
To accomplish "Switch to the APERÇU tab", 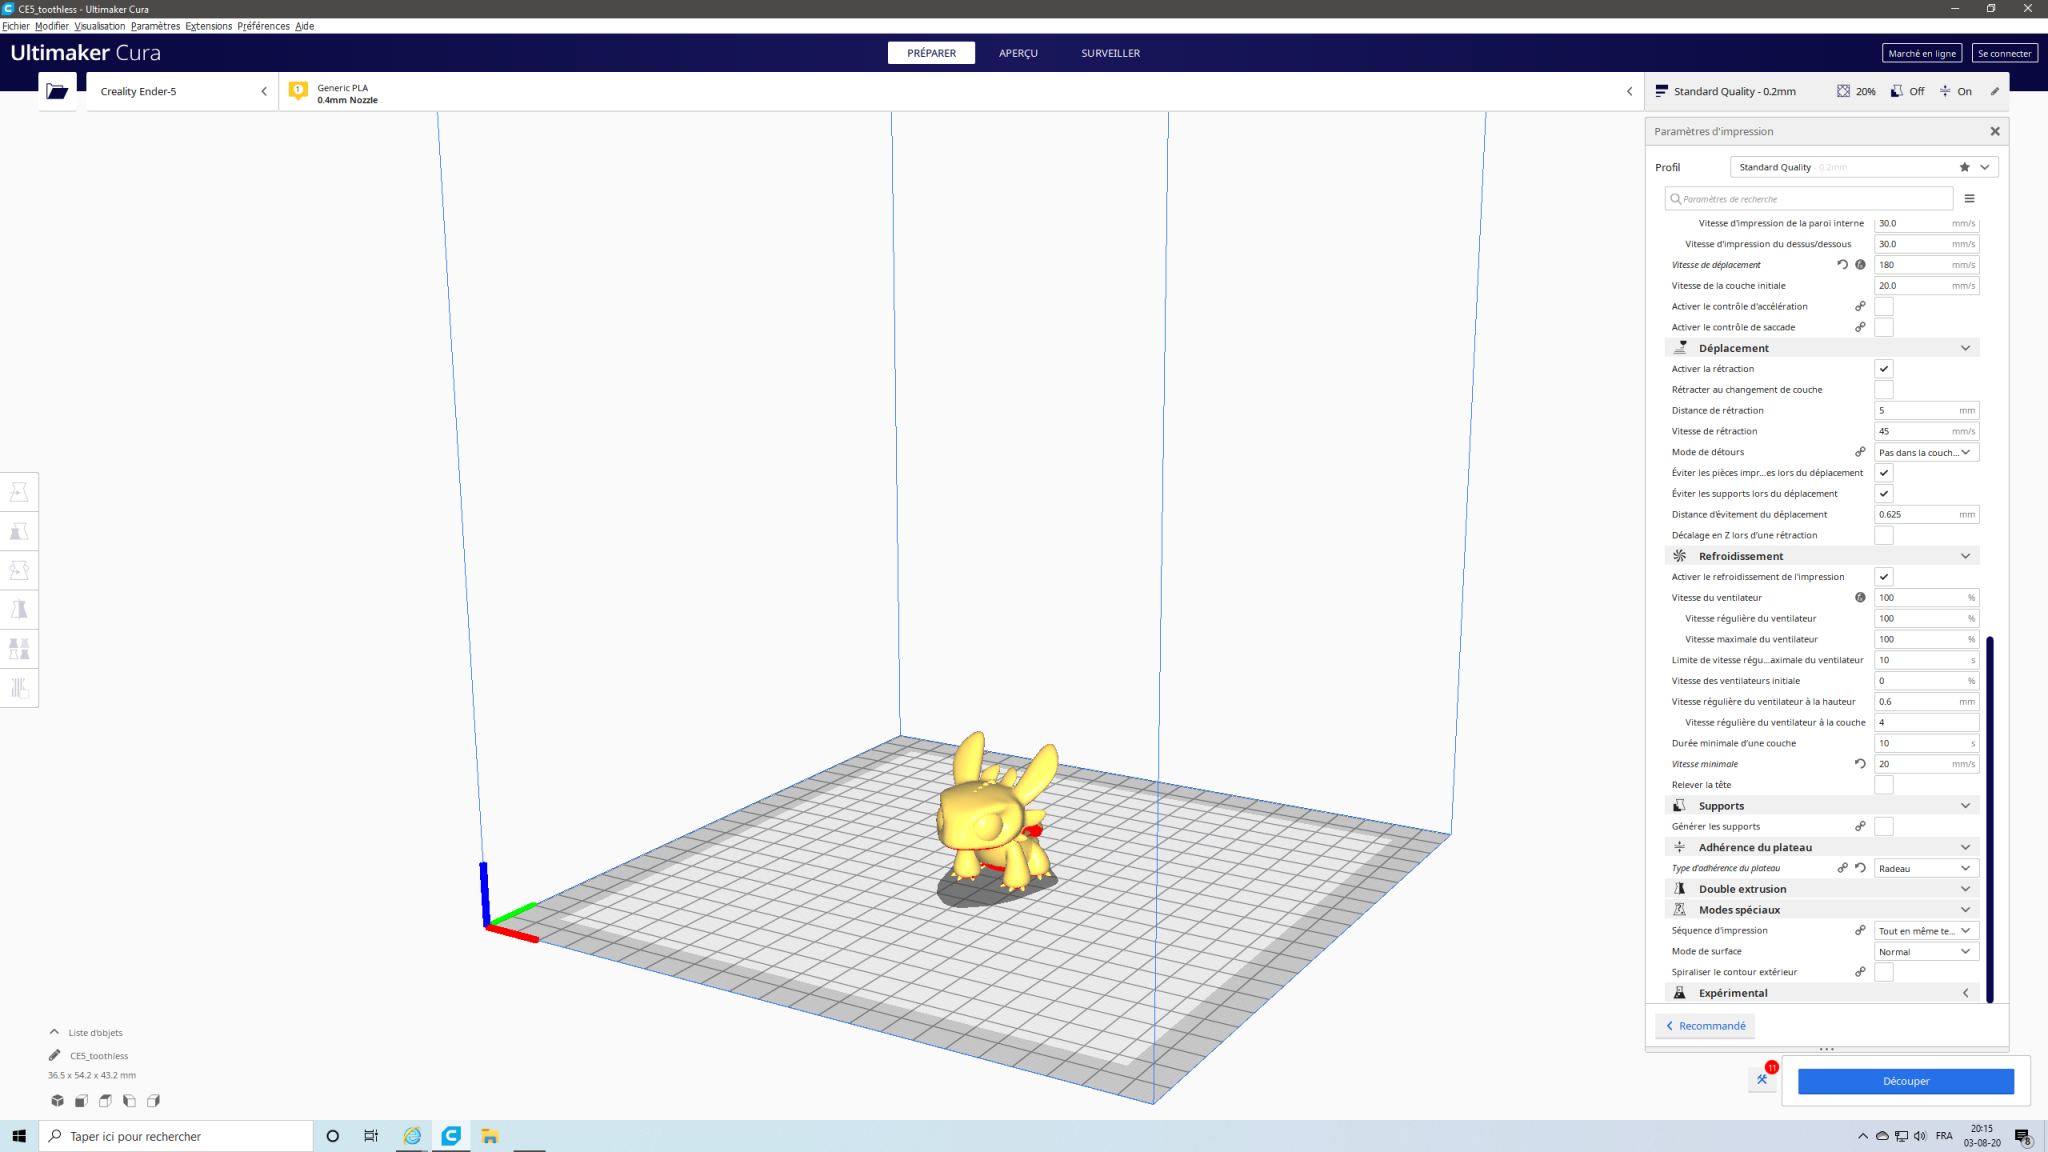I will pos(1017,53).
